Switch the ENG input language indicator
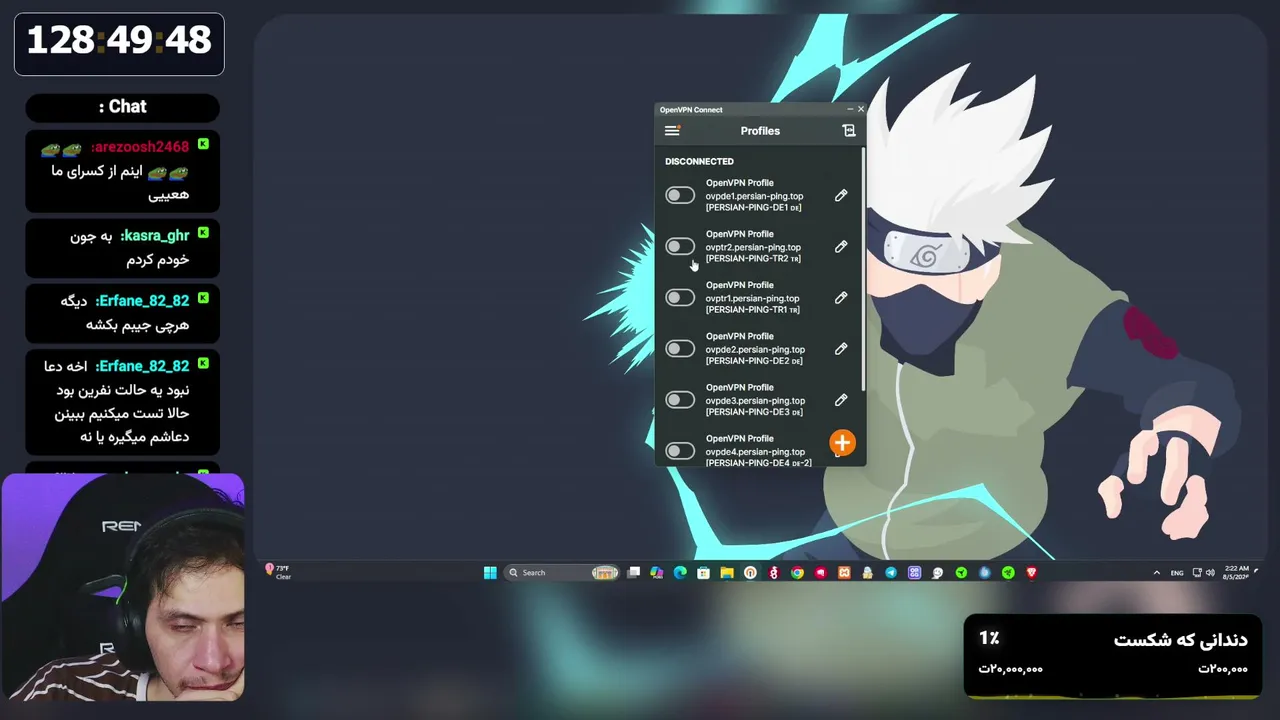 [x=1177, y=573]
